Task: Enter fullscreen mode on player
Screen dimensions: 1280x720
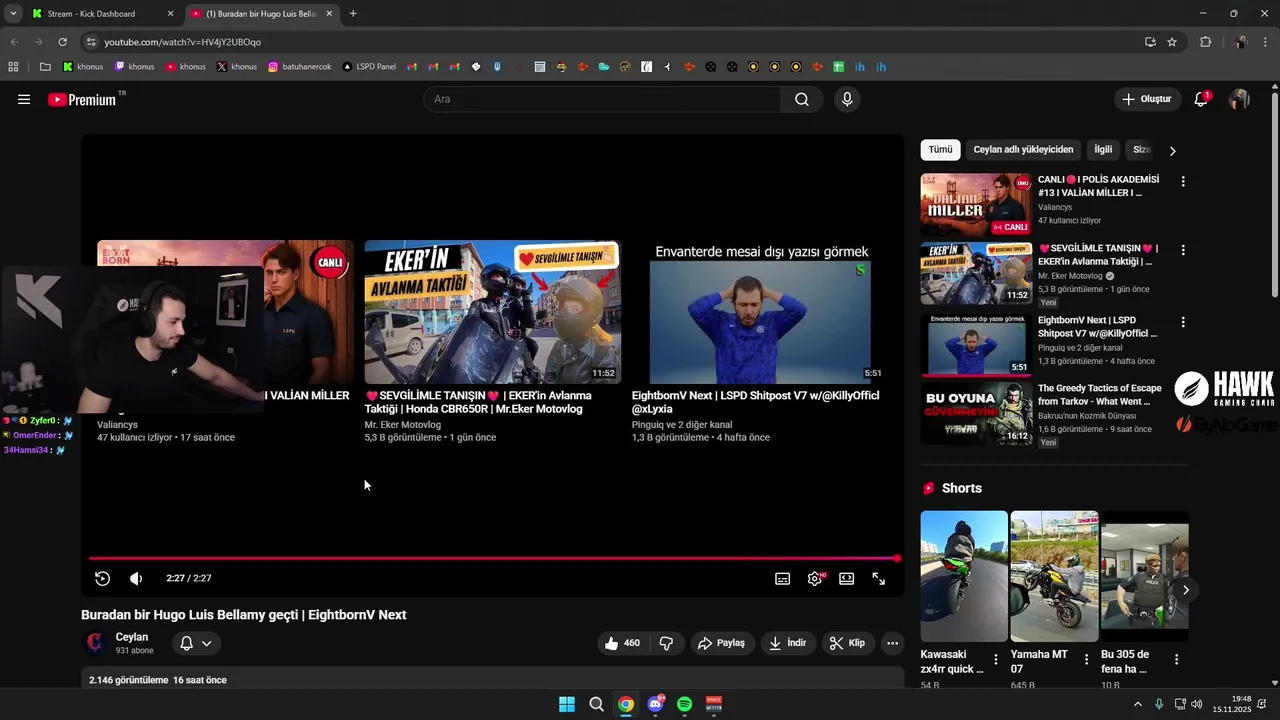Action: [879, 578]
